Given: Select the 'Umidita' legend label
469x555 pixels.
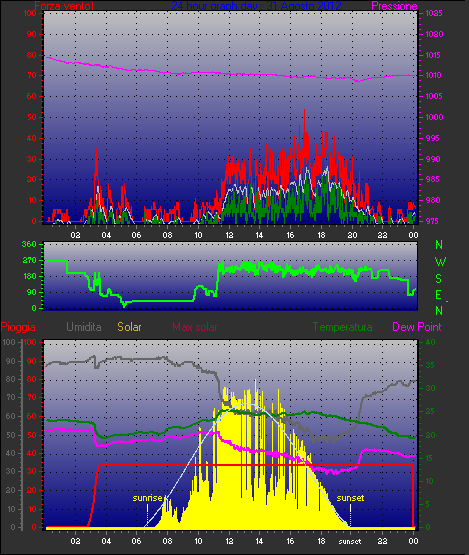Looking at the screenshot, I should pos(84,327).
